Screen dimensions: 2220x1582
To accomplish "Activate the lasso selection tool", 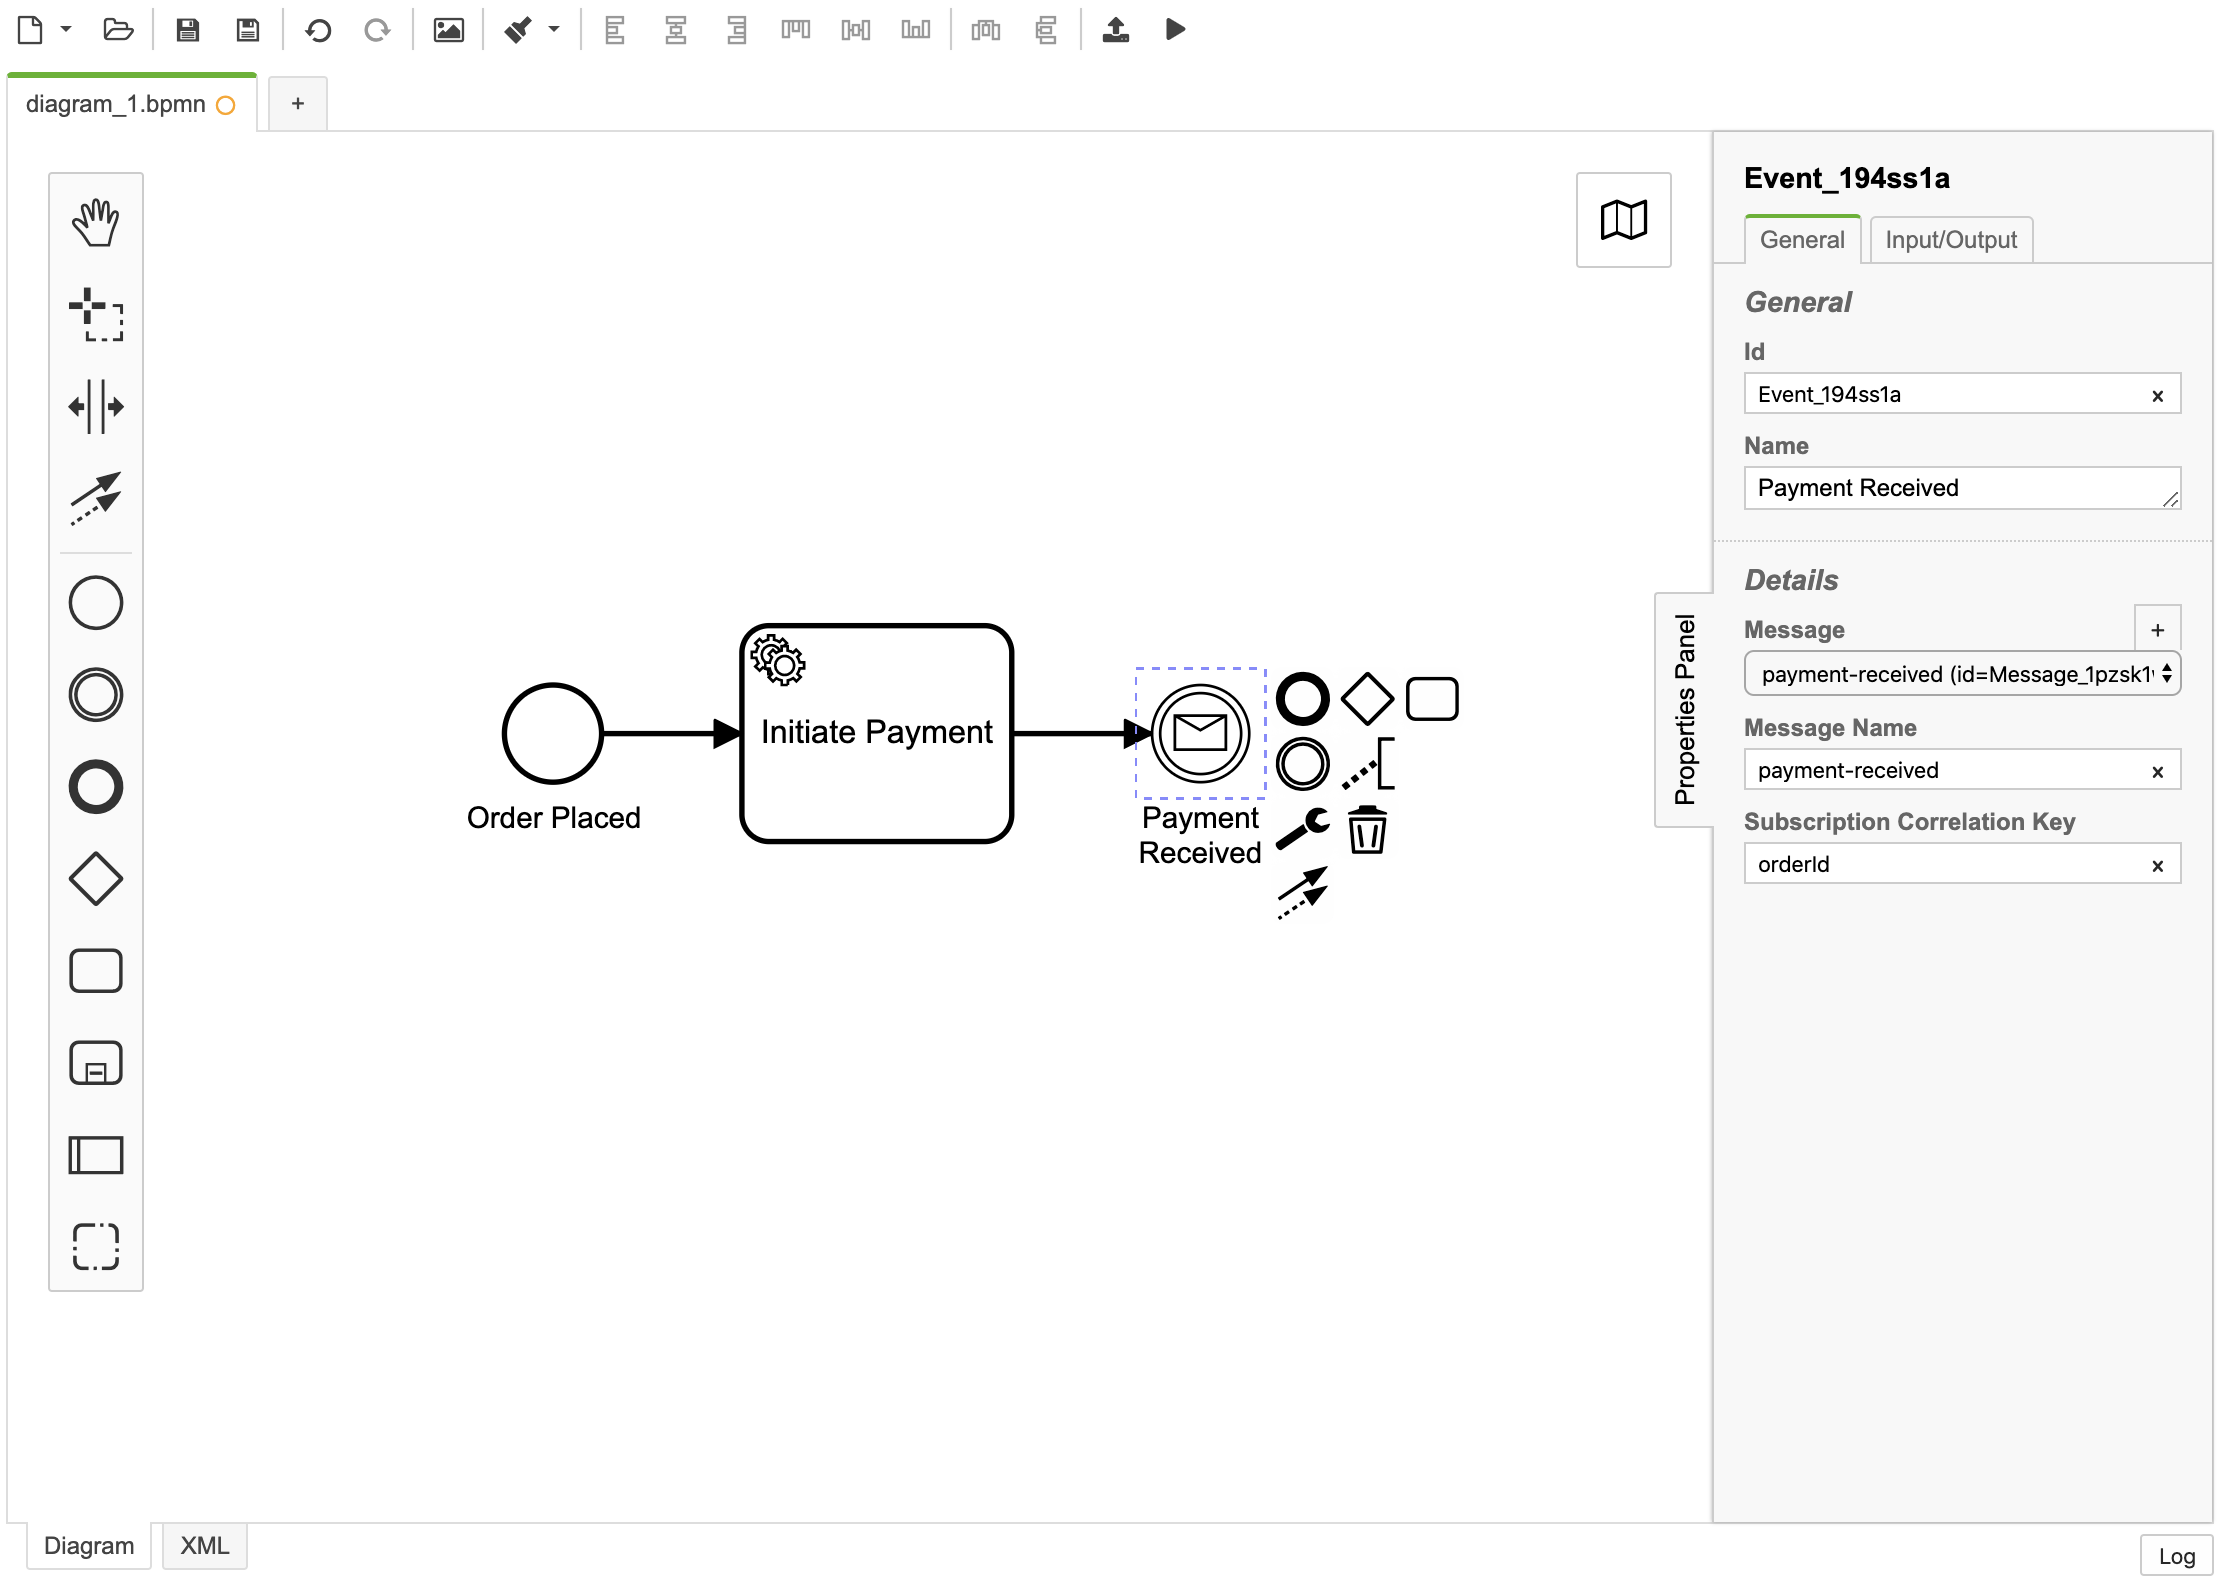I will coord(96,314).
